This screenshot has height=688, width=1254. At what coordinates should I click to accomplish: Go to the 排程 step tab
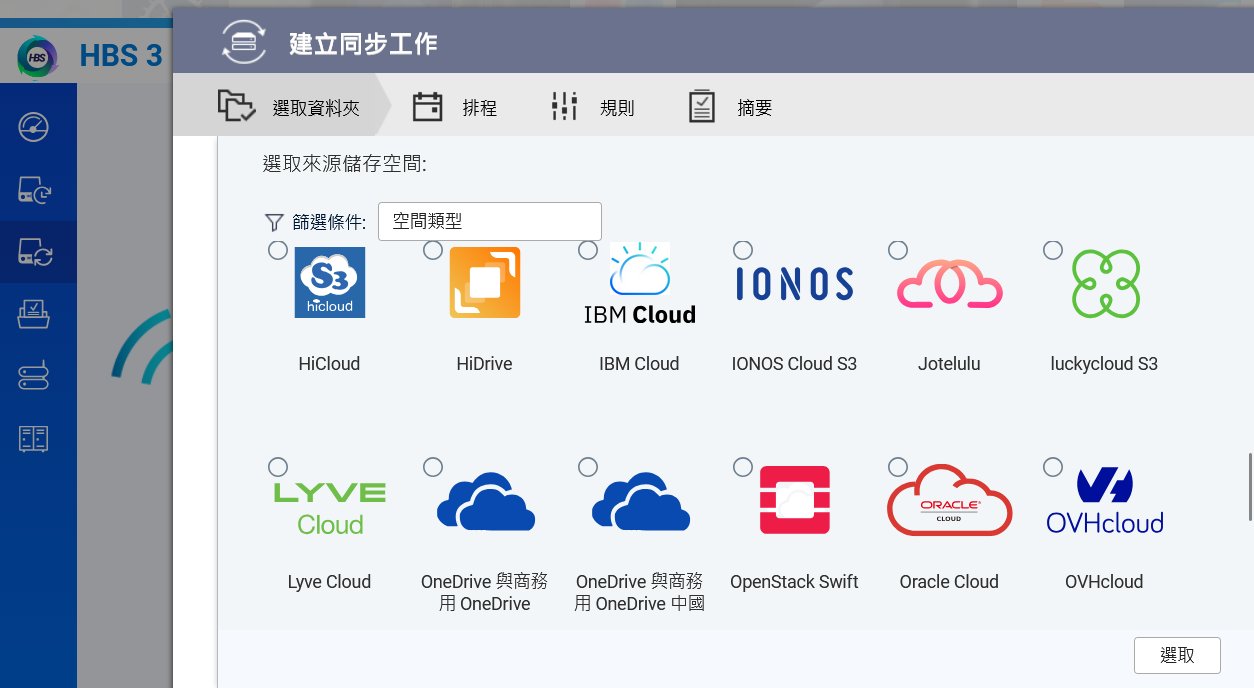(x=455, y=108)
